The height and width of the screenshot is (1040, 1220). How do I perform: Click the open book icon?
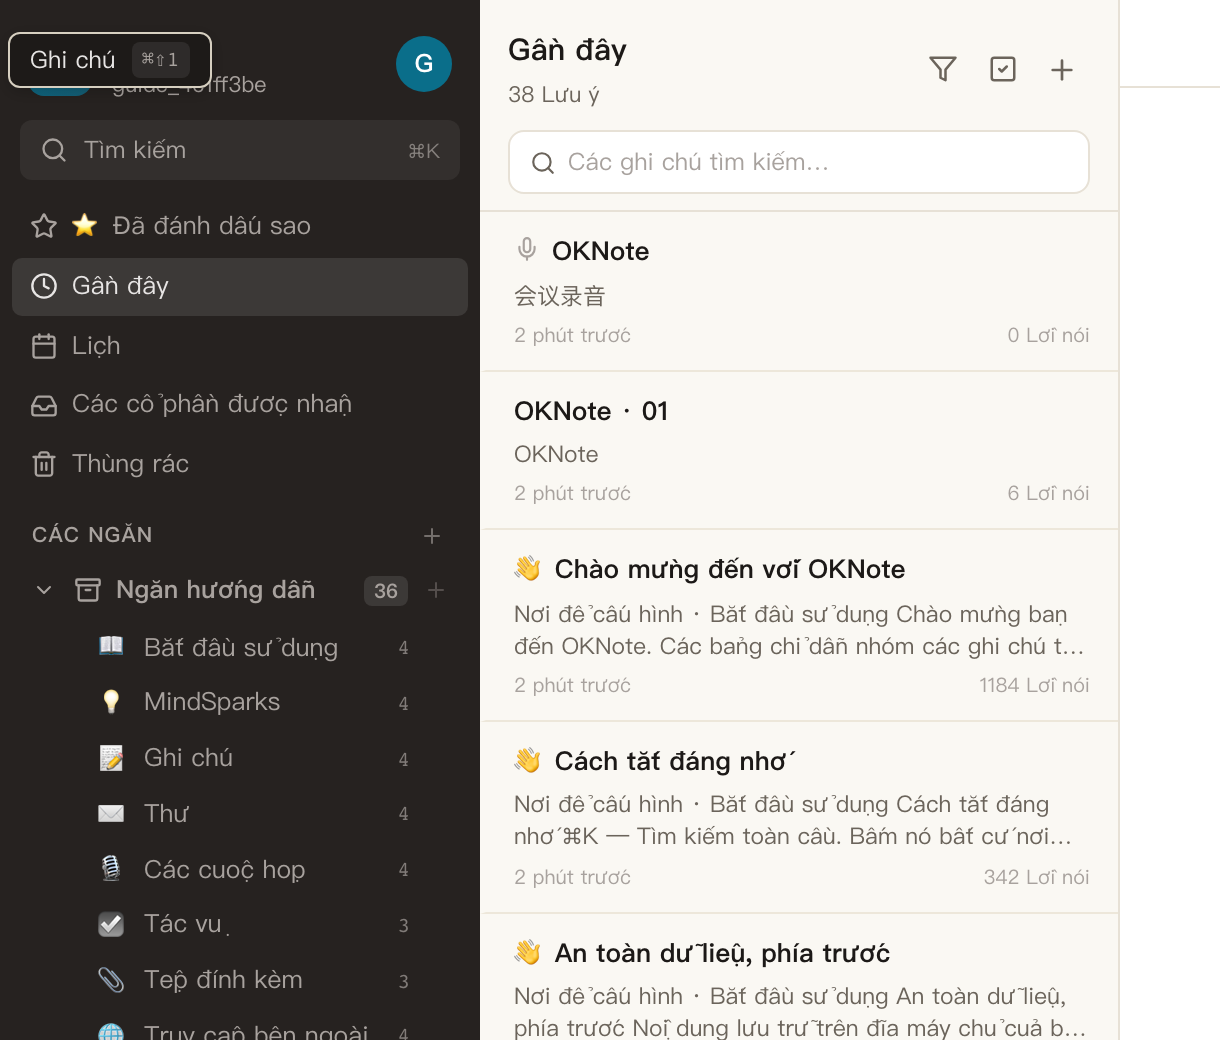[x=111, y=646]
